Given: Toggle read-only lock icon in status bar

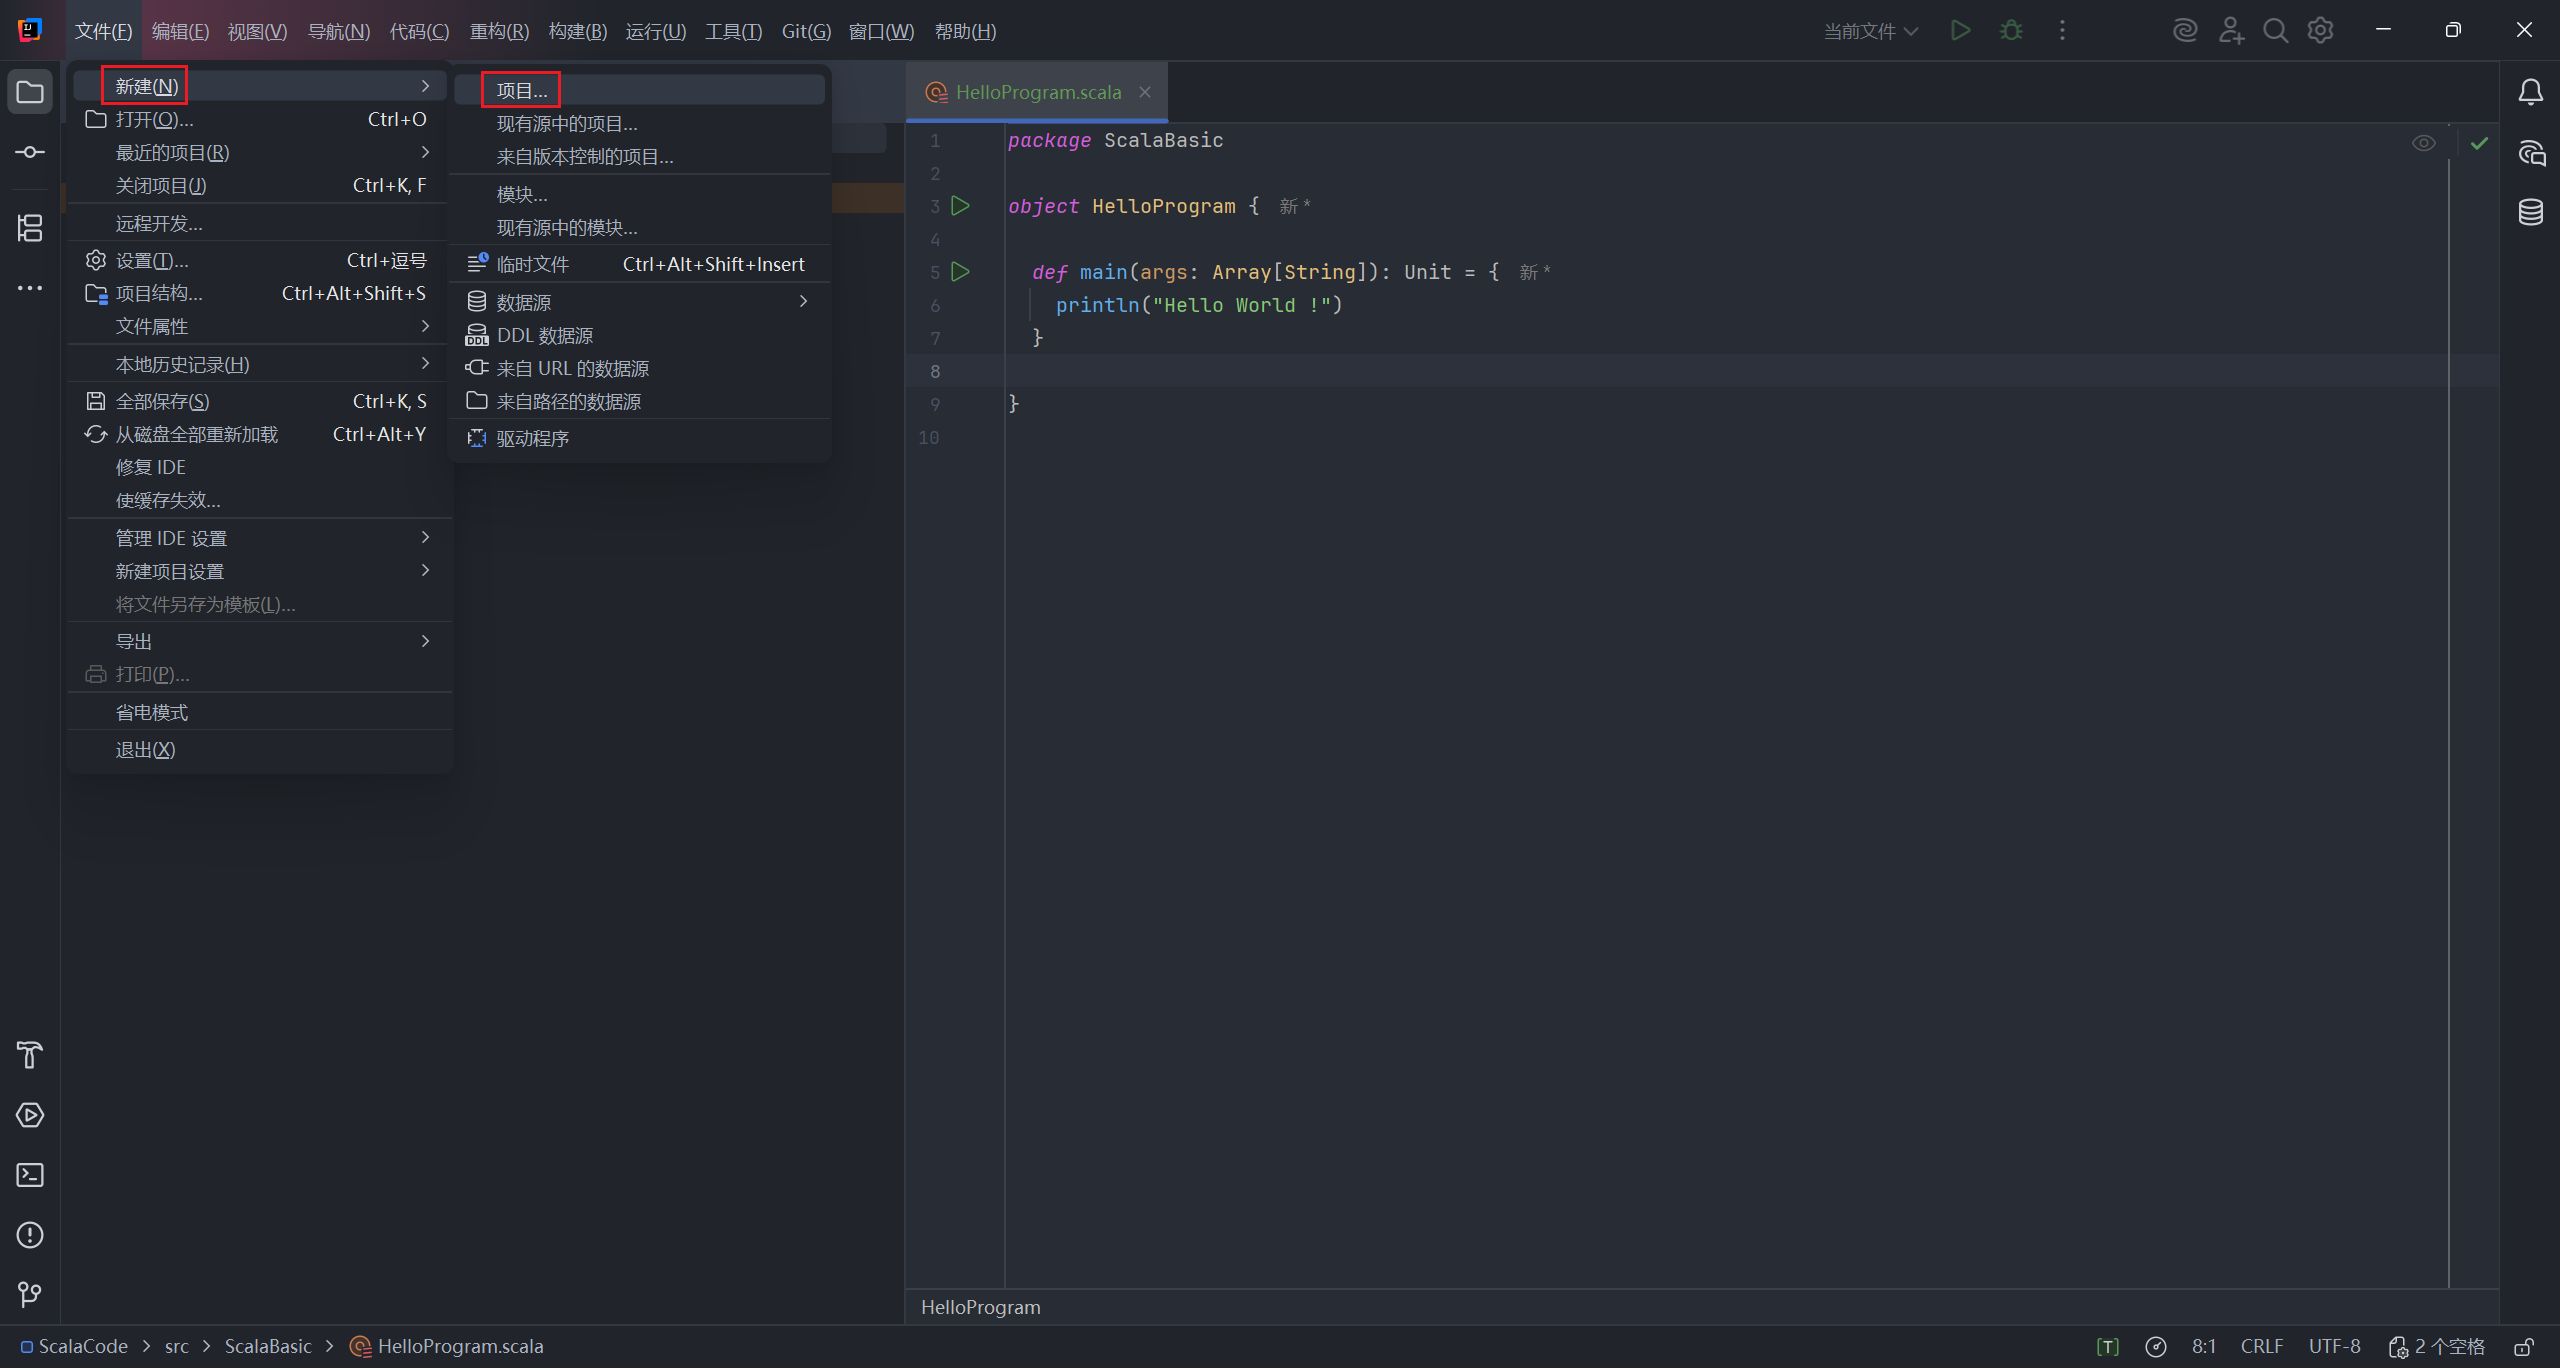Looking at the screenshot, I should click(x=2525, y=1347).
